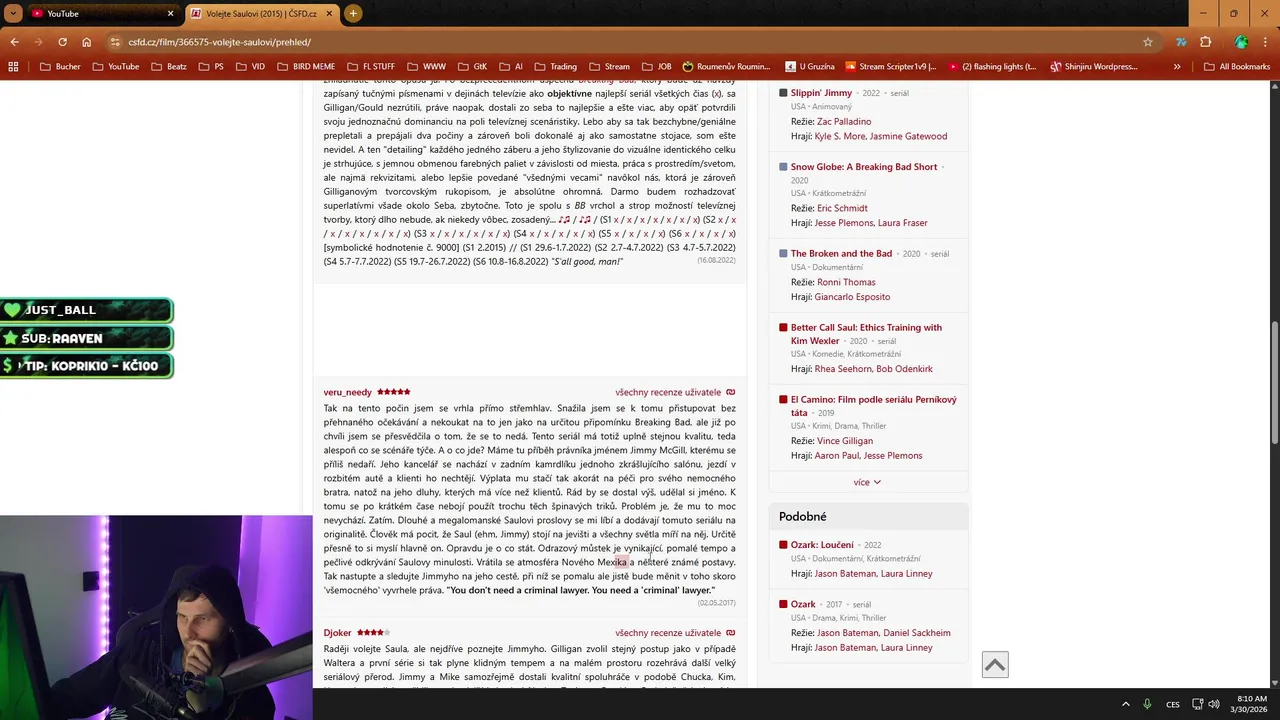The width and height of the screenshot is (1280, 720).
Task: Expand hidden bookmarks chevron
Action: point(1177,67)
